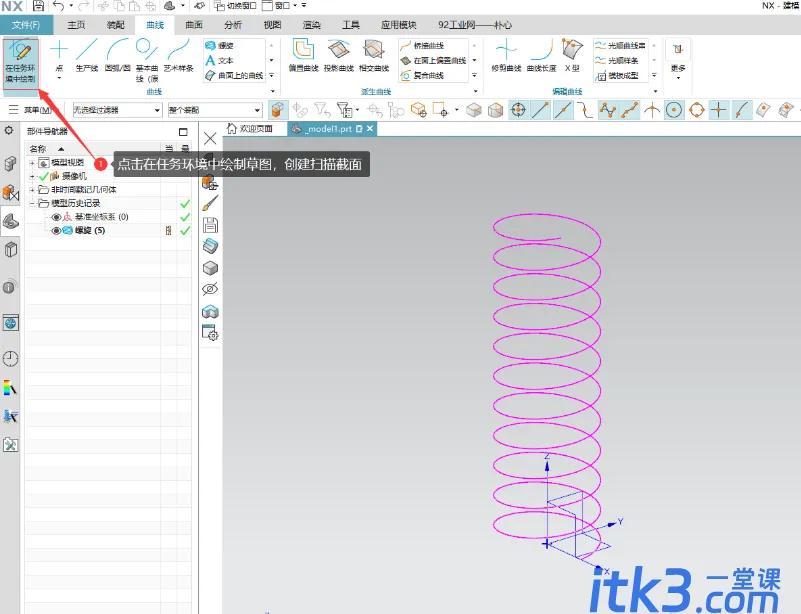
Task: Select the 基准坐标系 (0) tree item
Action: (102, 217)
